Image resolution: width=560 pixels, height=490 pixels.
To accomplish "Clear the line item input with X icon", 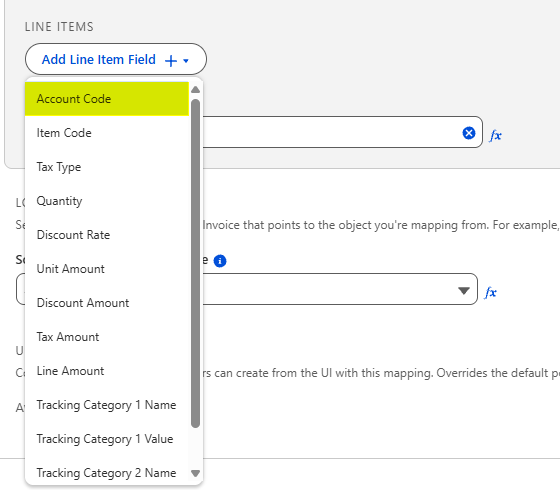I will click(x=469, y=133).
